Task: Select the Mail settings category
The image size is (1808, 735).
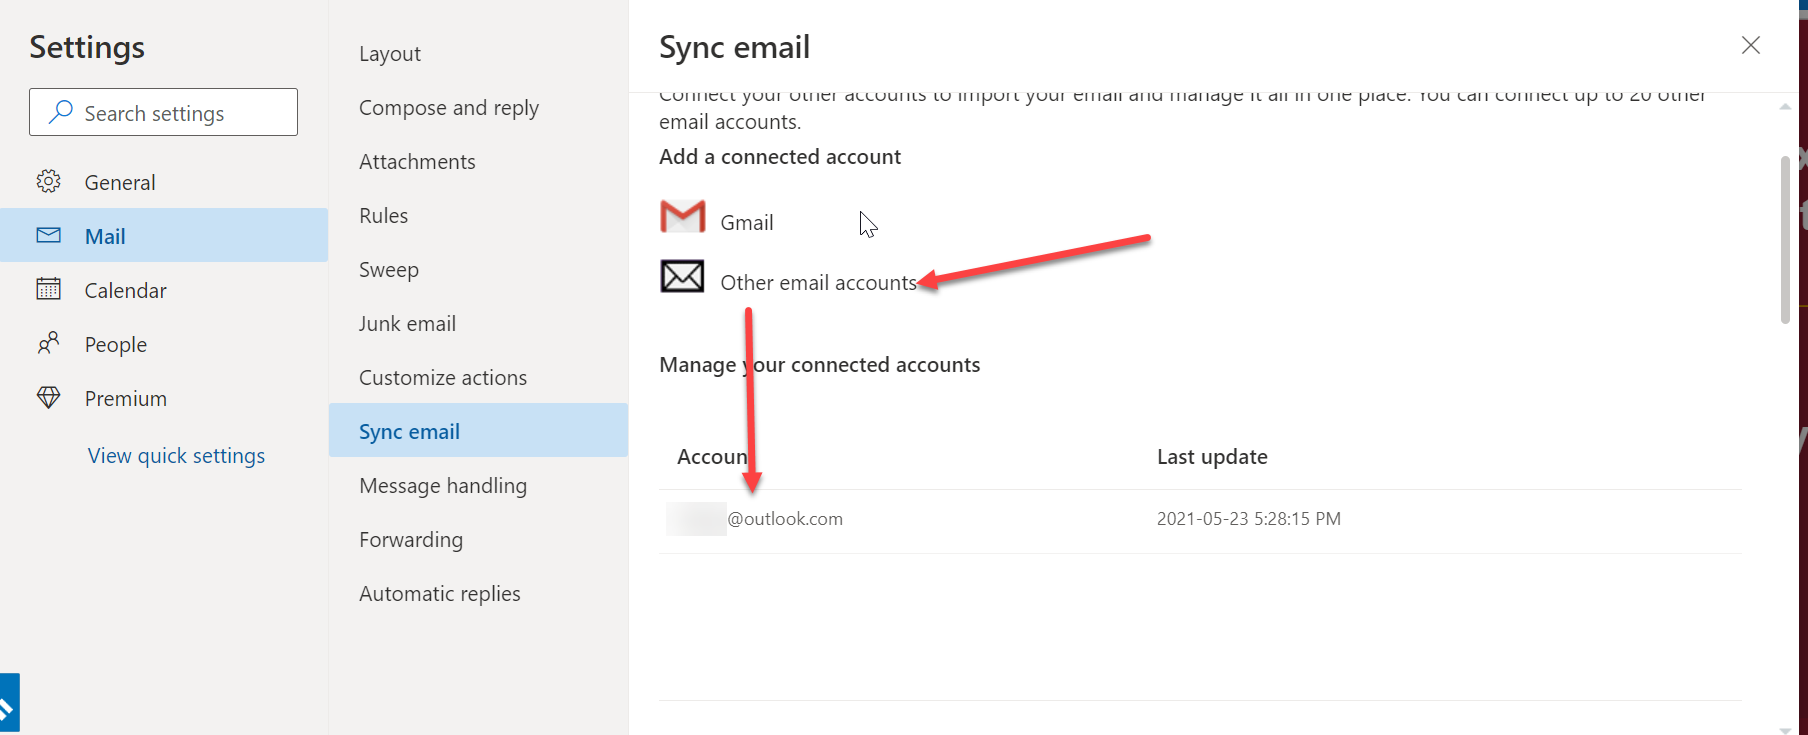Action: [x=164, y=235]
